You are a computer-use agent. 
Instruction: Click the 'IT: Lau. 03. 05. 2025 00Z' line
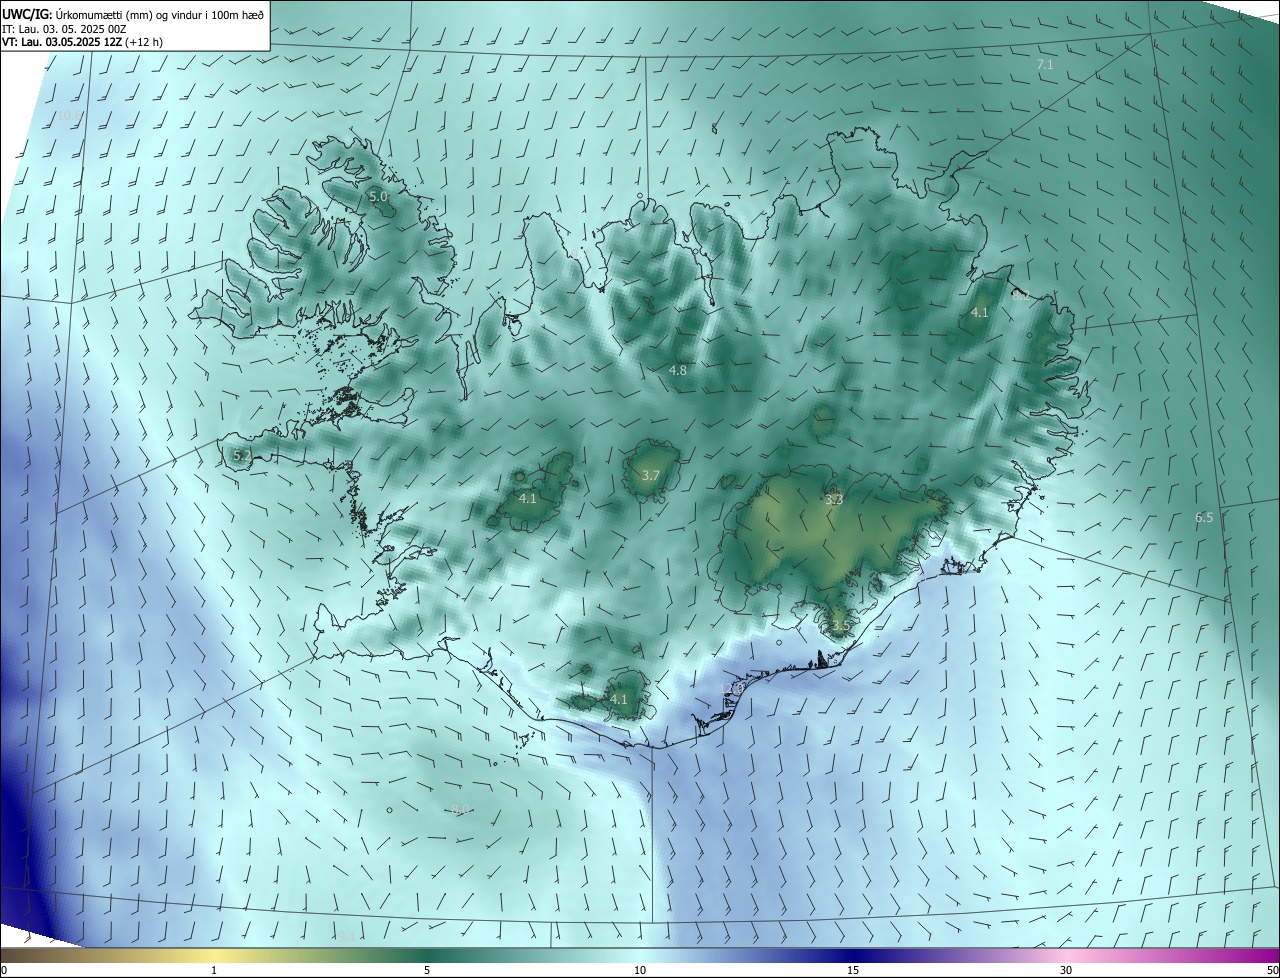coord(63,29)
